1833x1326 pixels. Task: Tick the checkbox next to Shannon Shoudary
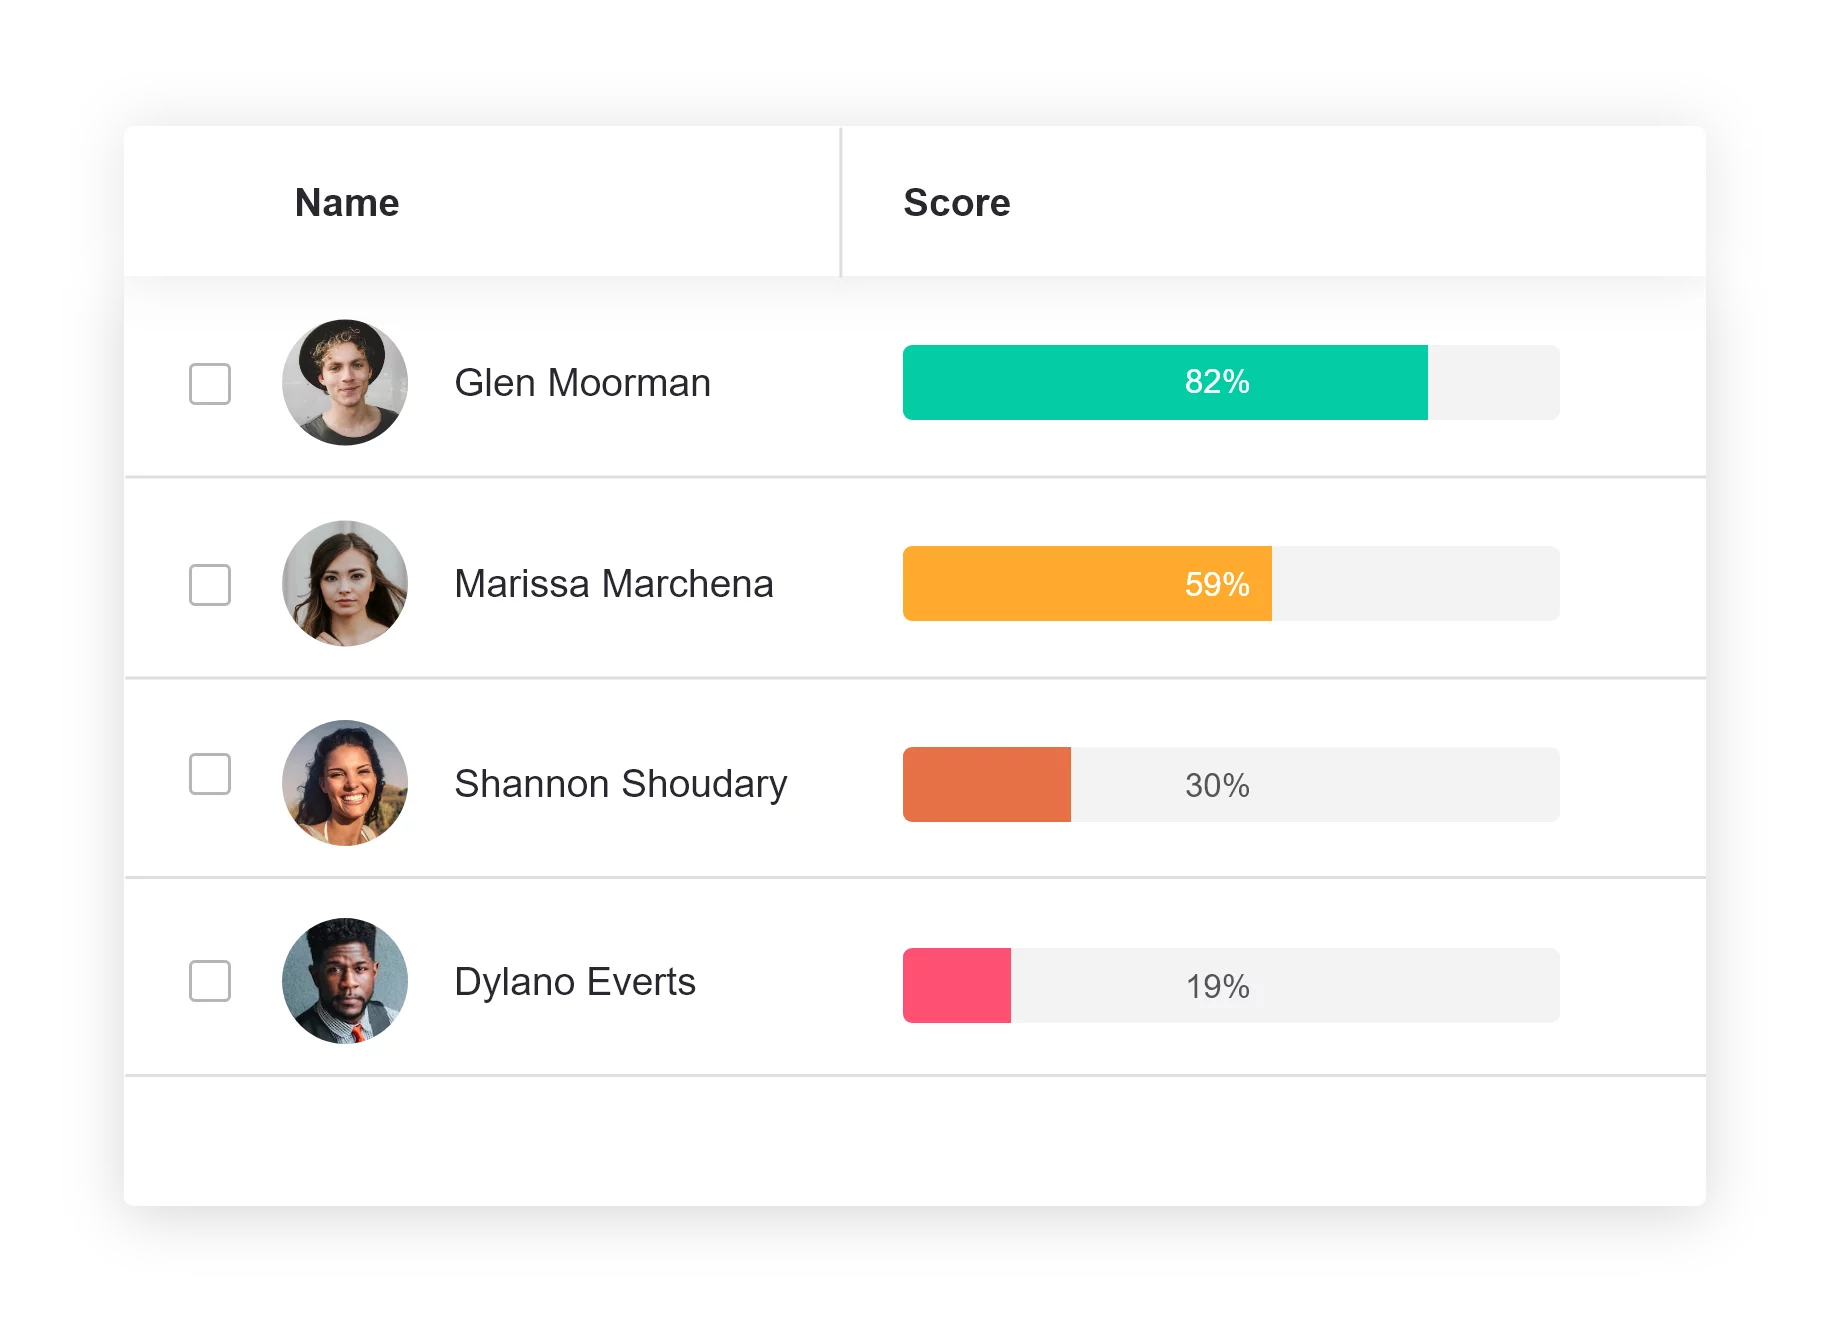[x=210, y=774]
